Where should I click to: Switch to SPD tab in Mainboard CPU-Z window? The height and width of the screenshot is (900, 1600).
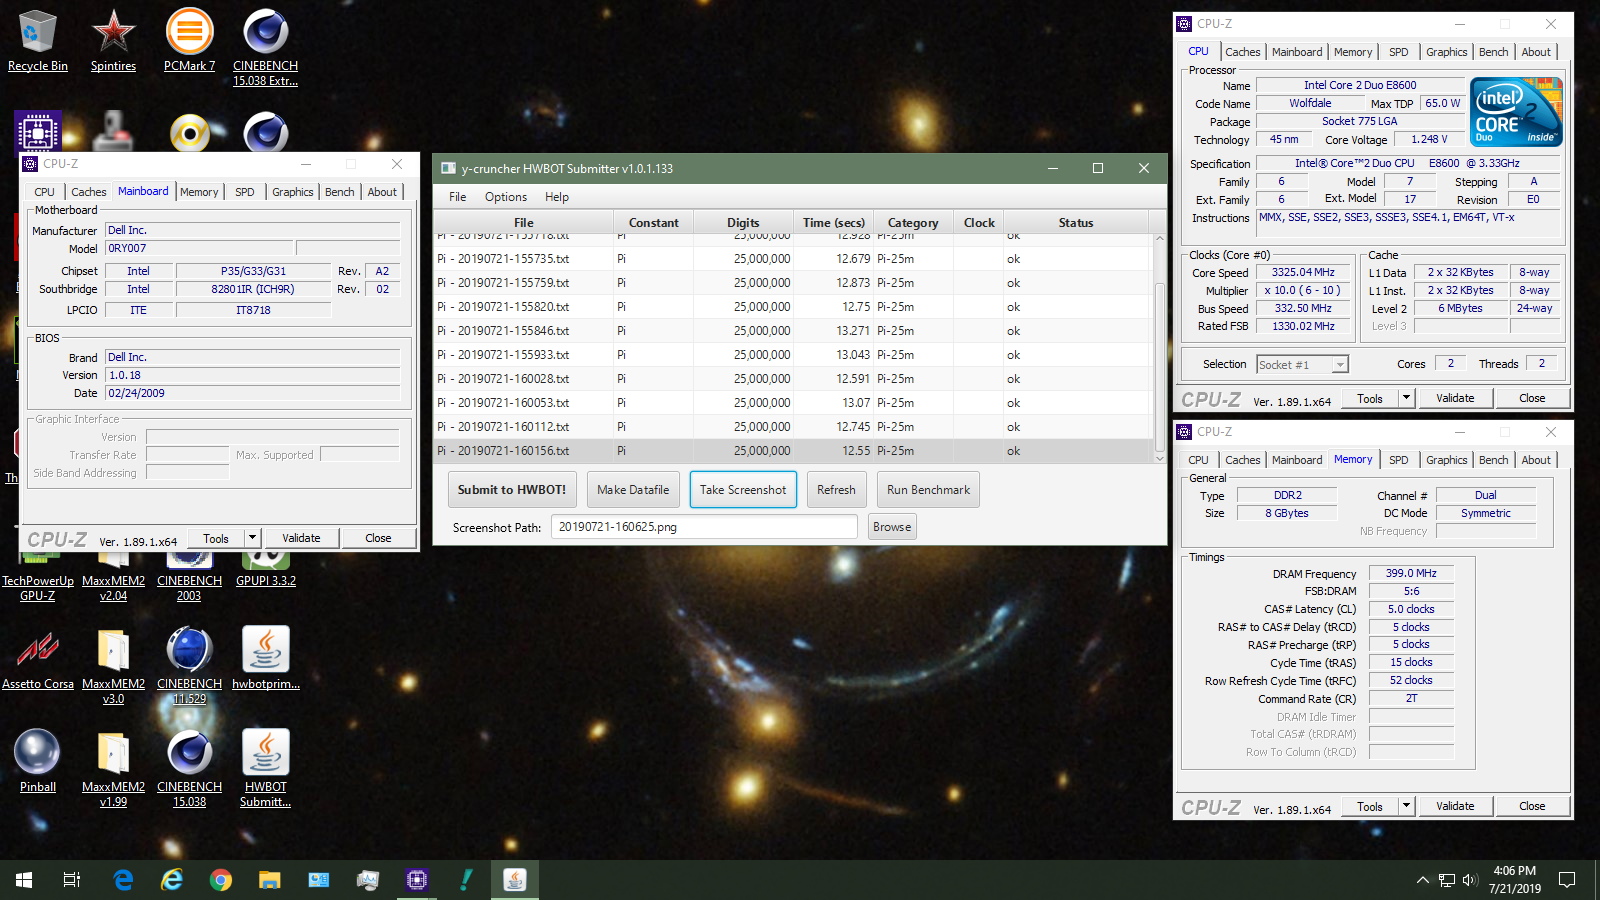click(245, 192)
